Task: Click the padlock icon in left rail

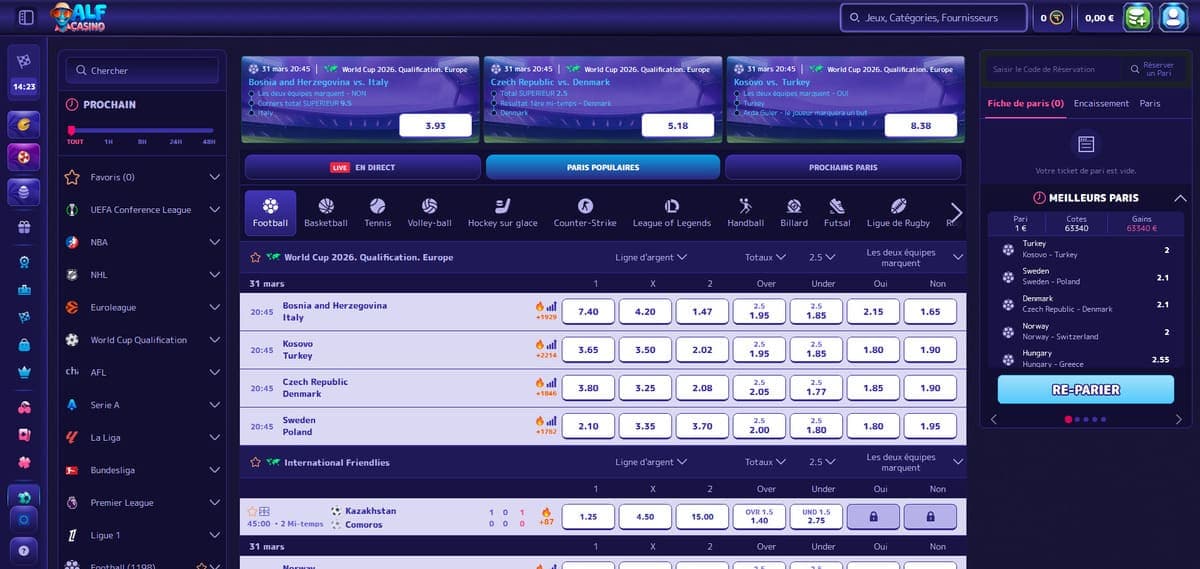Action: 24,344
